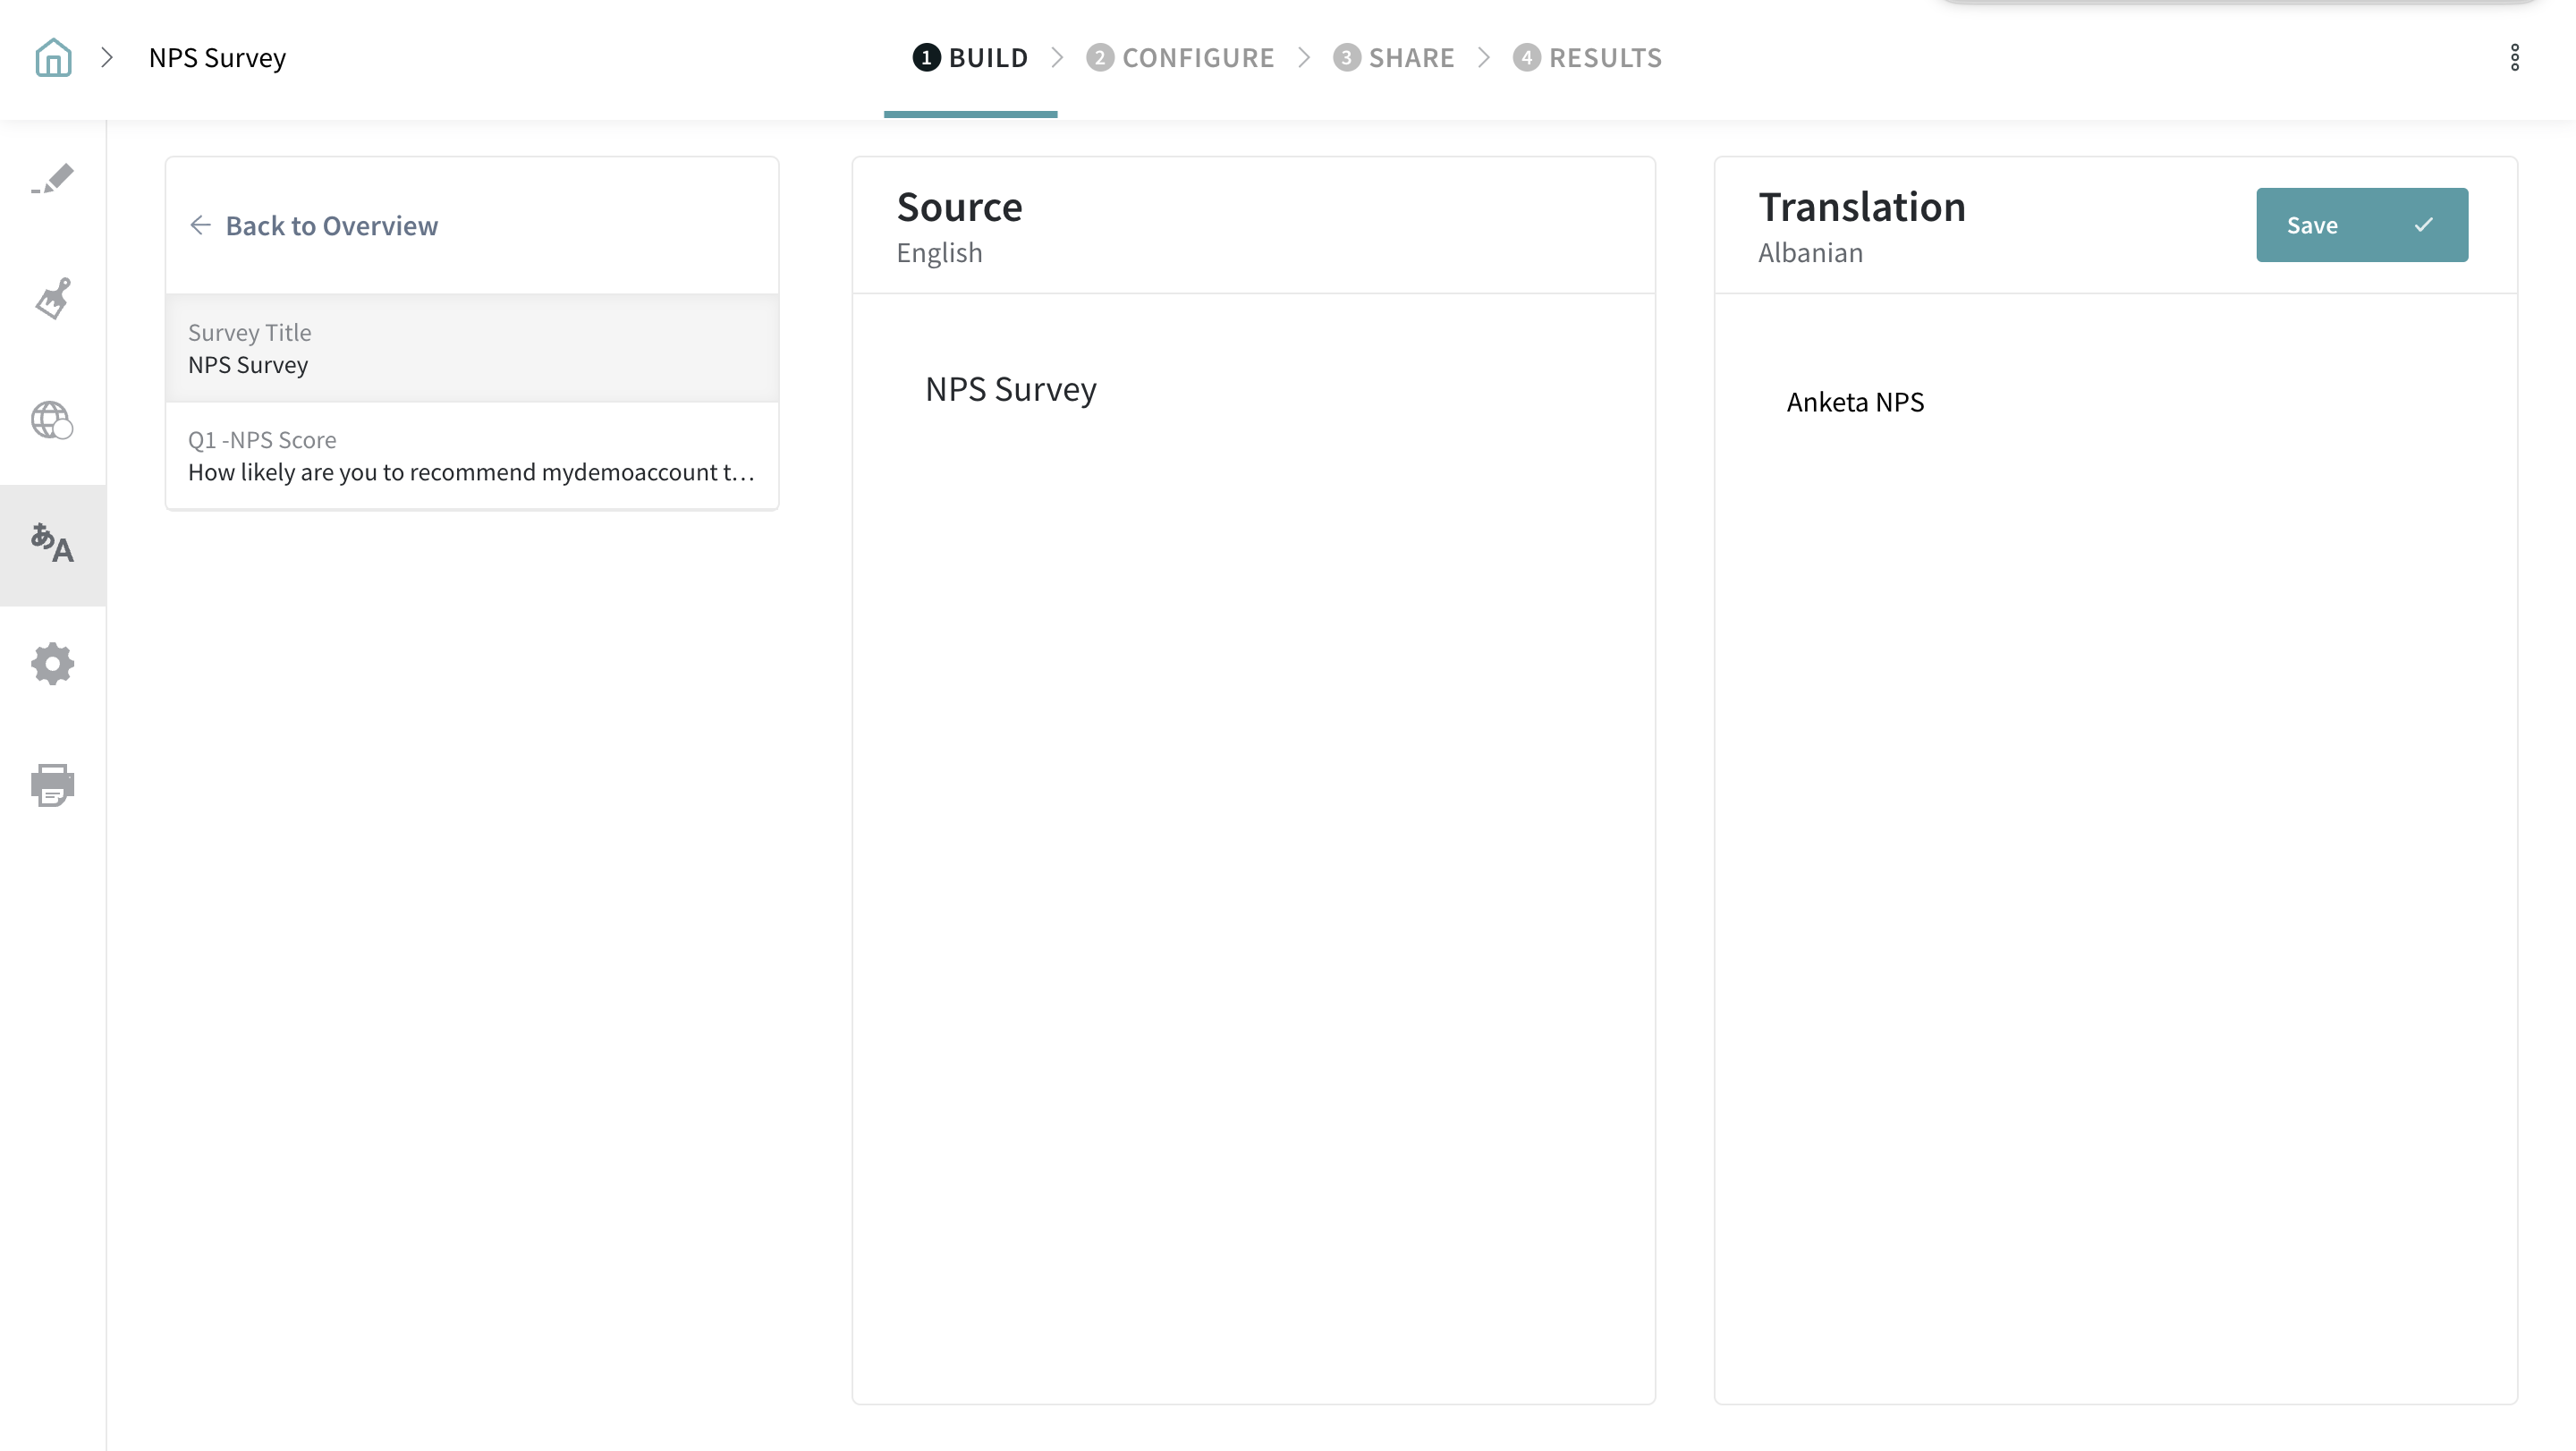Click NPS Survey breadcrumb title
Screen dimensions: 2576x1451
(217, 58)
